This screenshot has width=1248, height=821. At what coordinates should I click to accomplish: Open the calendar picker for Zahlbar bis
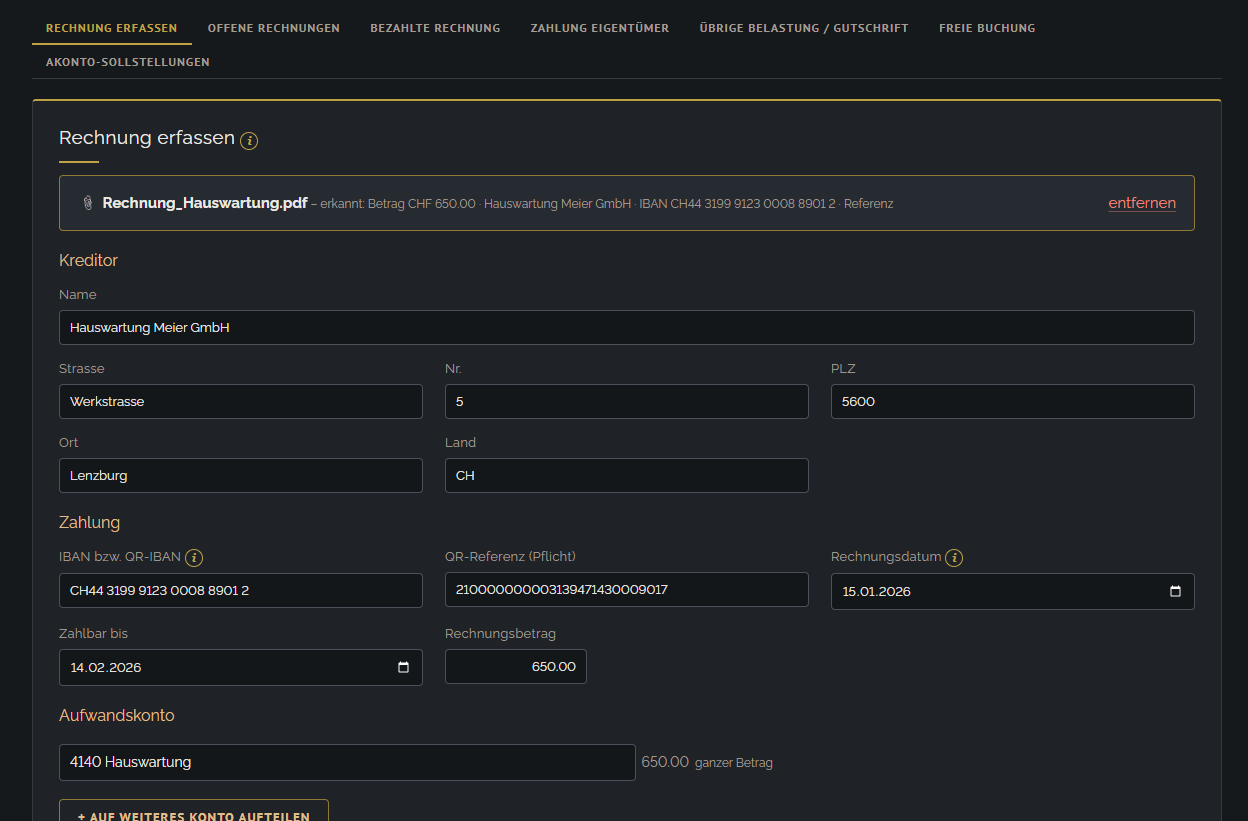coord(404,667)
